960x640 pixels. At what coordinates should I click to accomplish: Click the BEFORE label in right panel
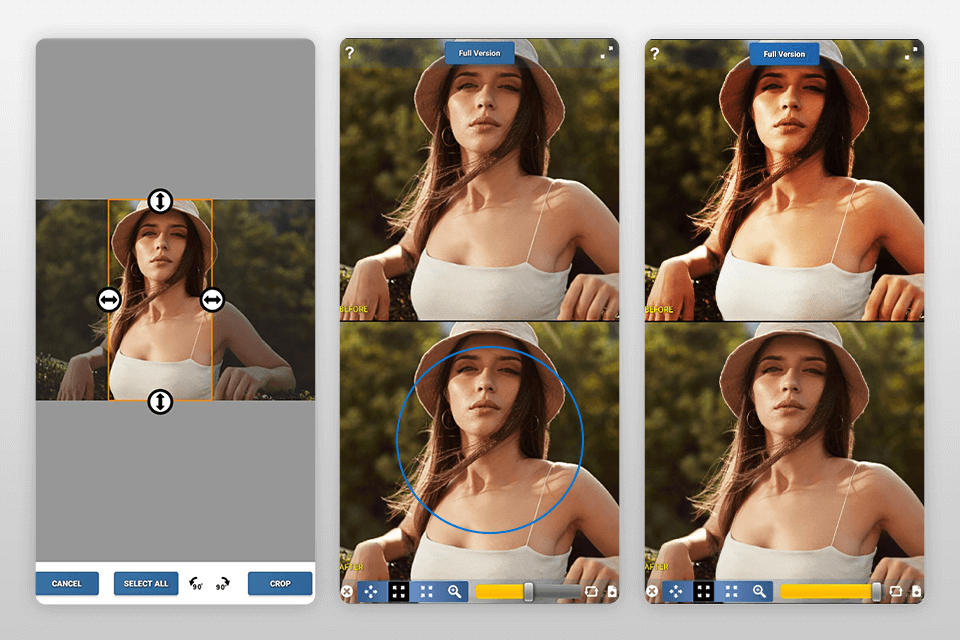coord(659,309)
